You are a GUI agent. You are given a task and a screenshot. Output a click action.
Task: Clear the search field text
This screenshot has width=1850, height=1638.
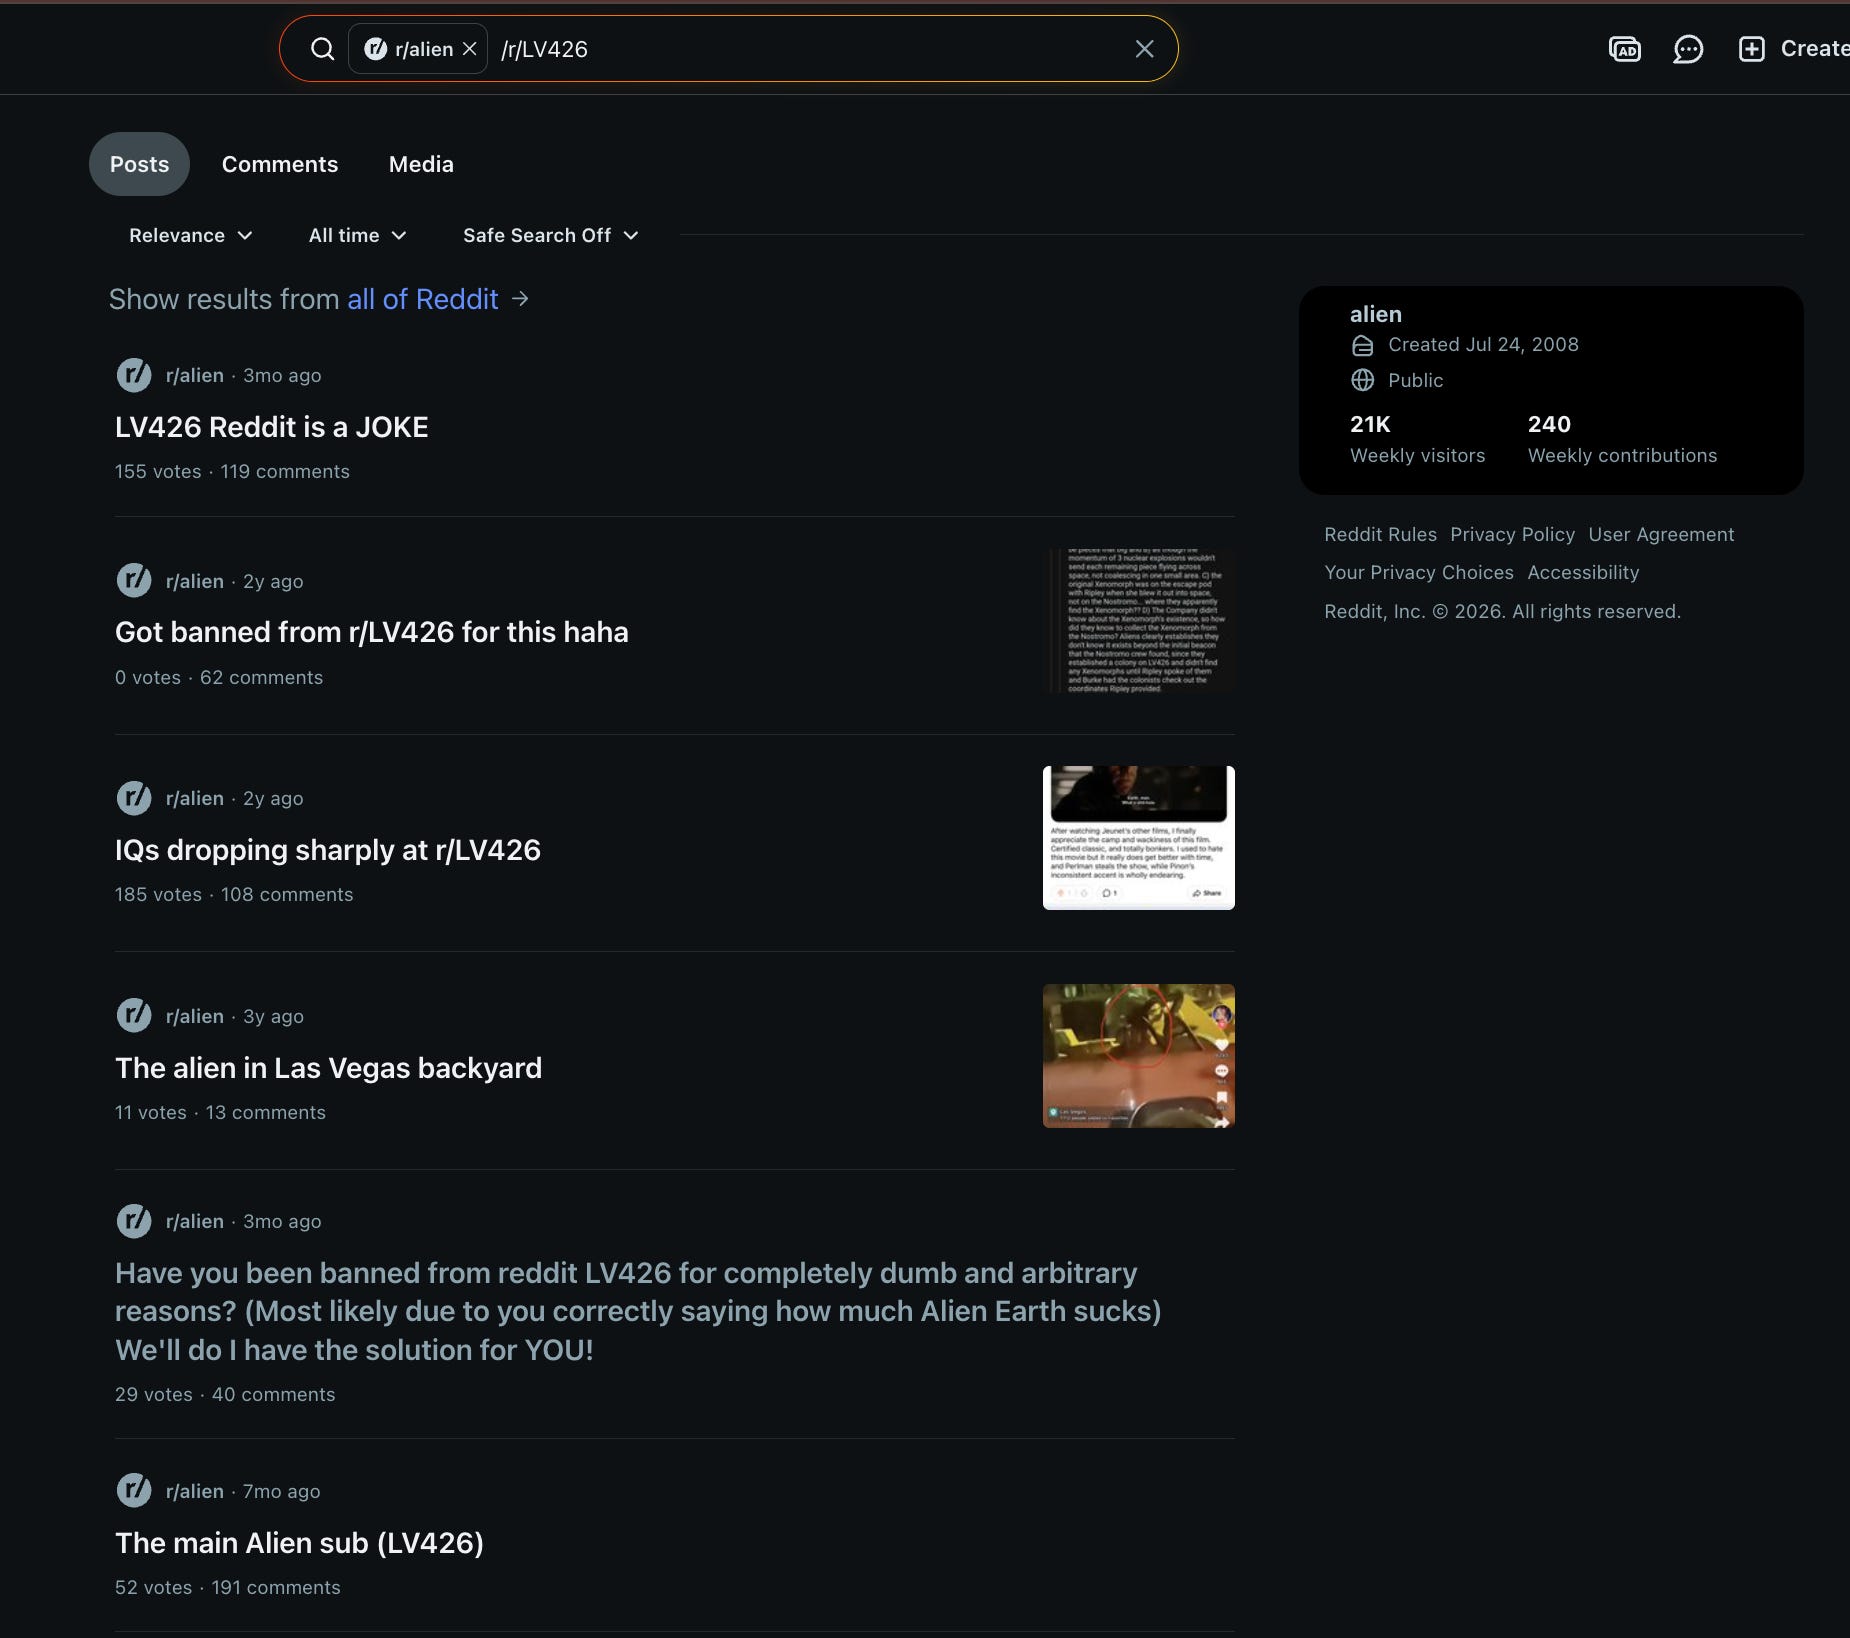click(1145, 49)
